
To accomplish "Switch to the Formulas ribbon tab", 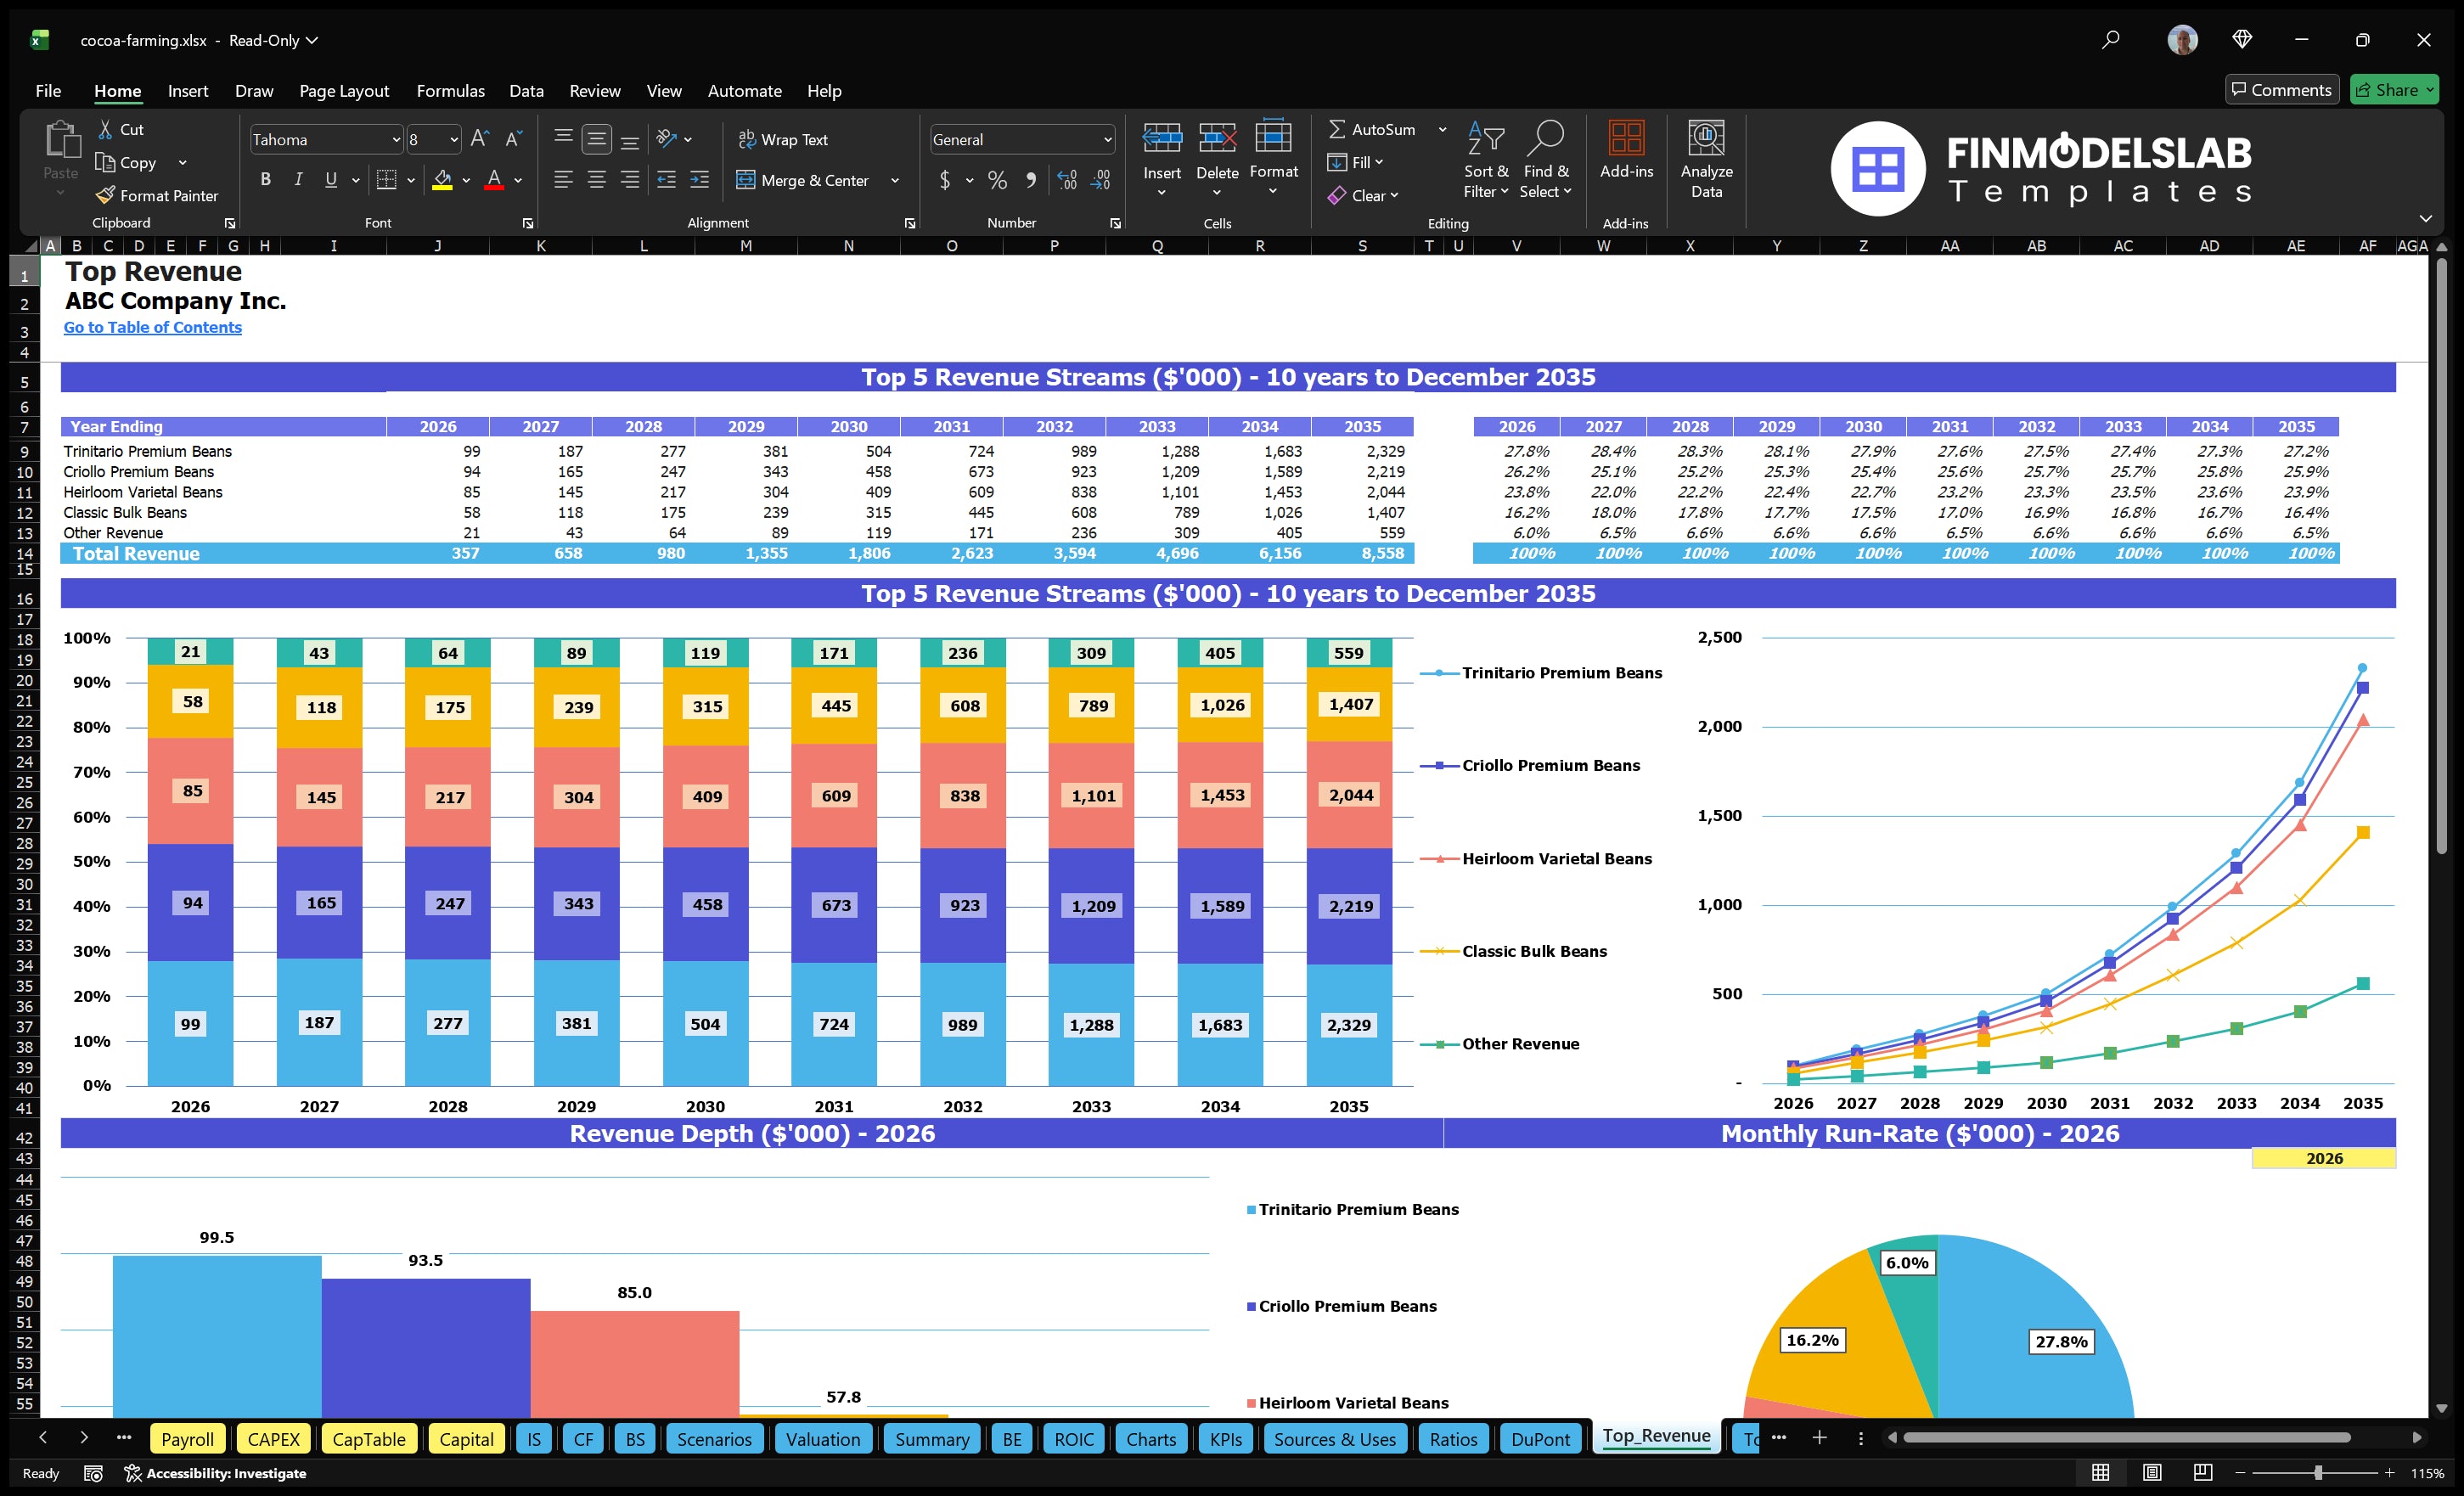I will click(450, 91).
